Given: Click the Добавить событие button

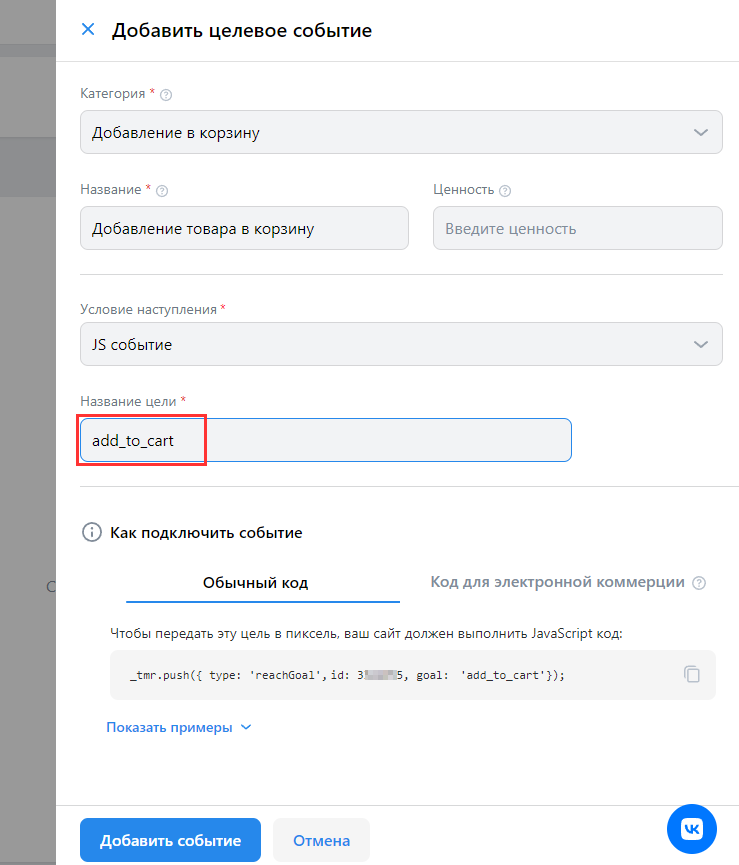Looking at the screenshot, I should click(170, 840).
